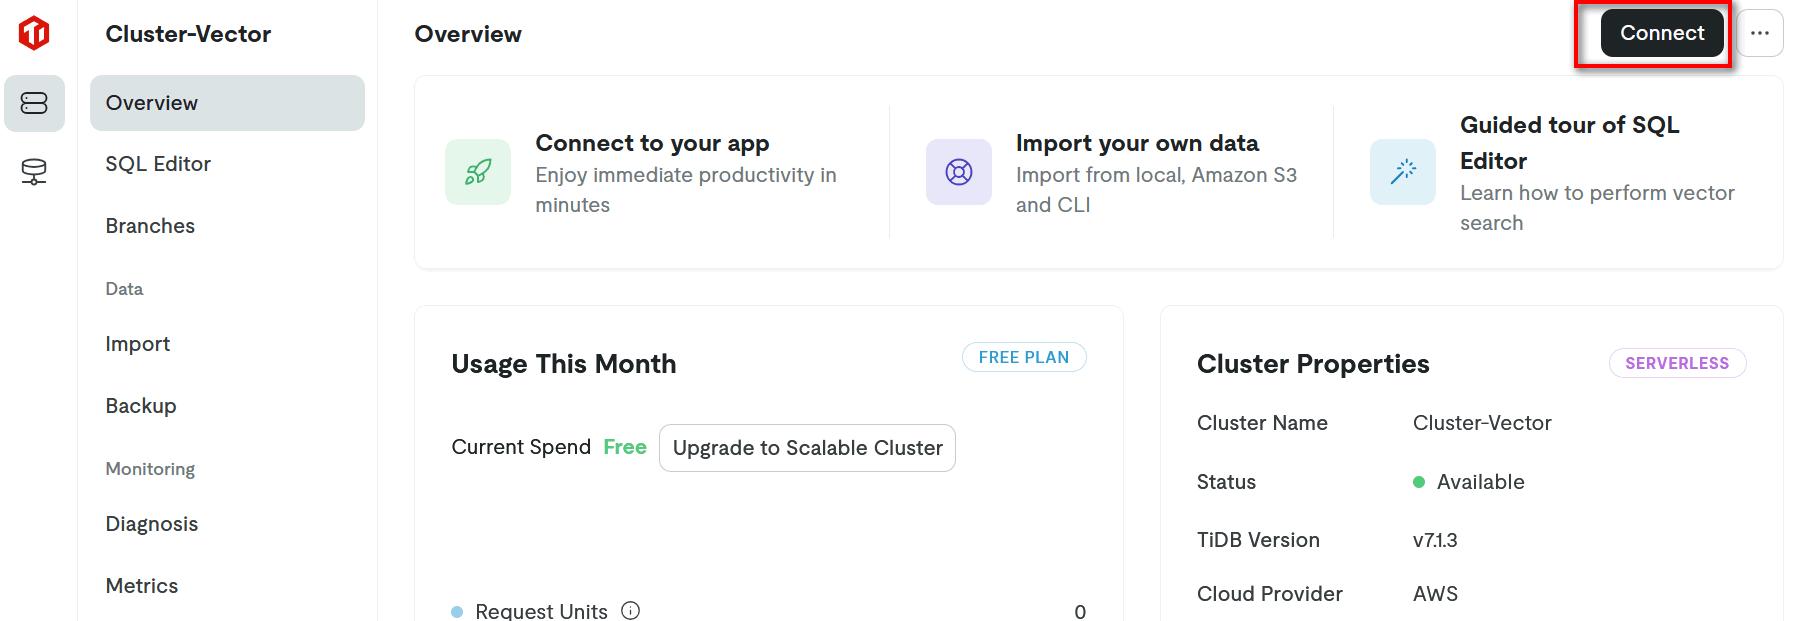Image resolution: width=1801 pixels, height=621 pixels.
Task: Click Upgrade to Scalable Cluster button
Action: [x=807, y=448]
